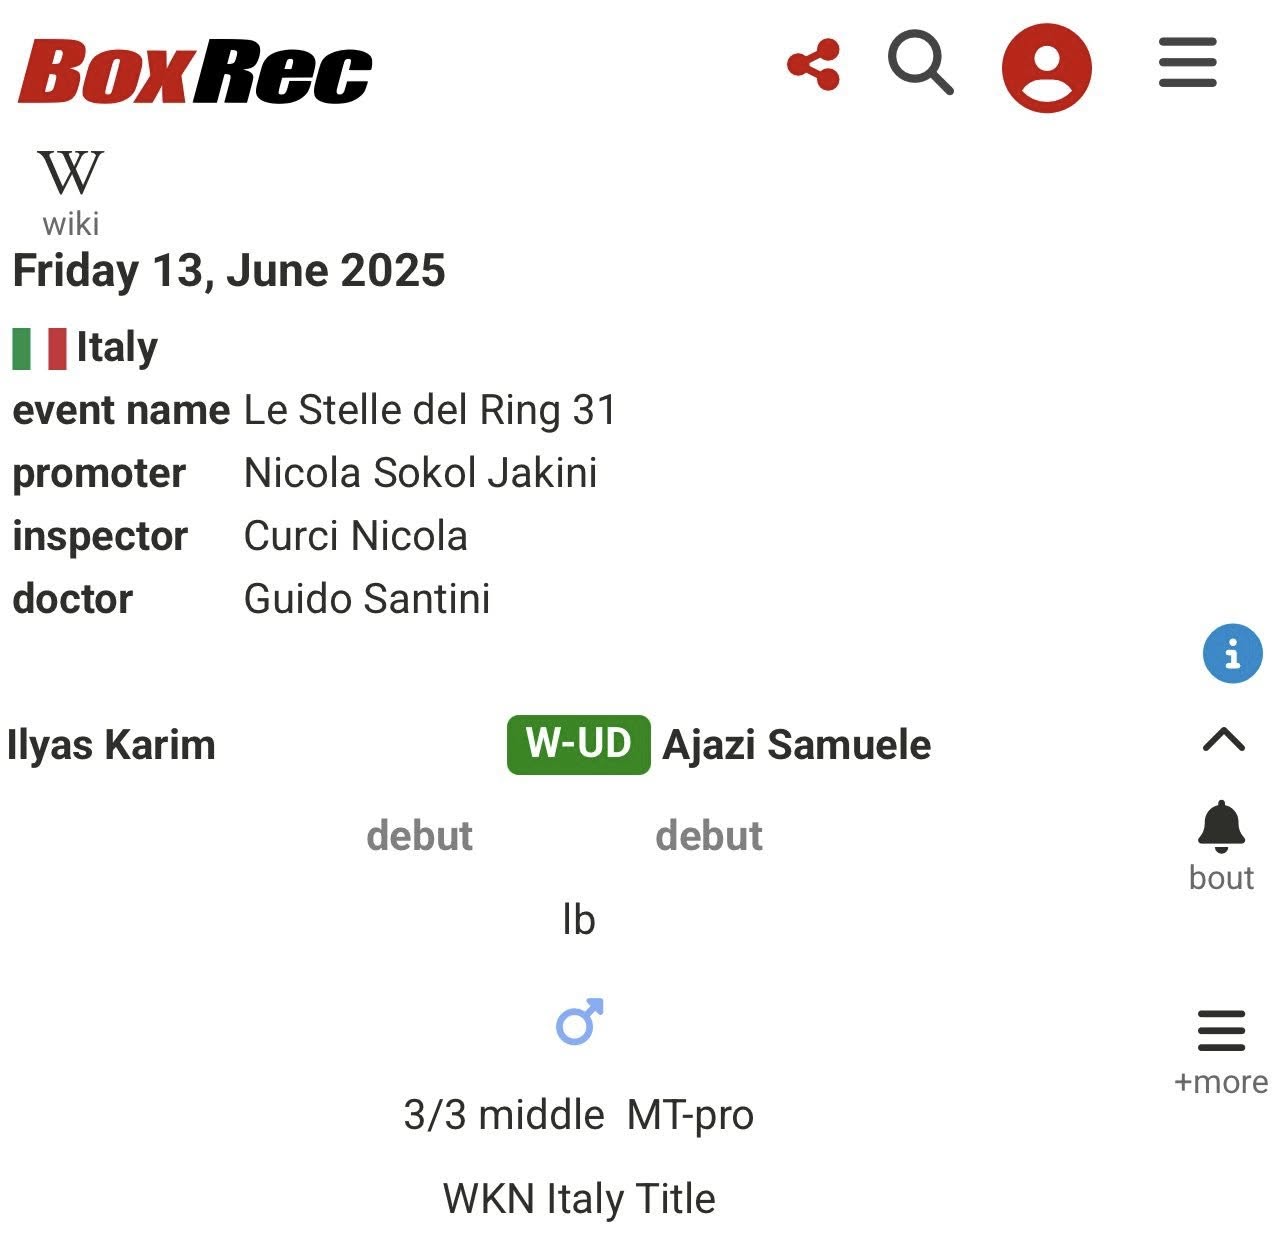Click the blue male gender symbol
1284x1256 pixels.
579,1022
